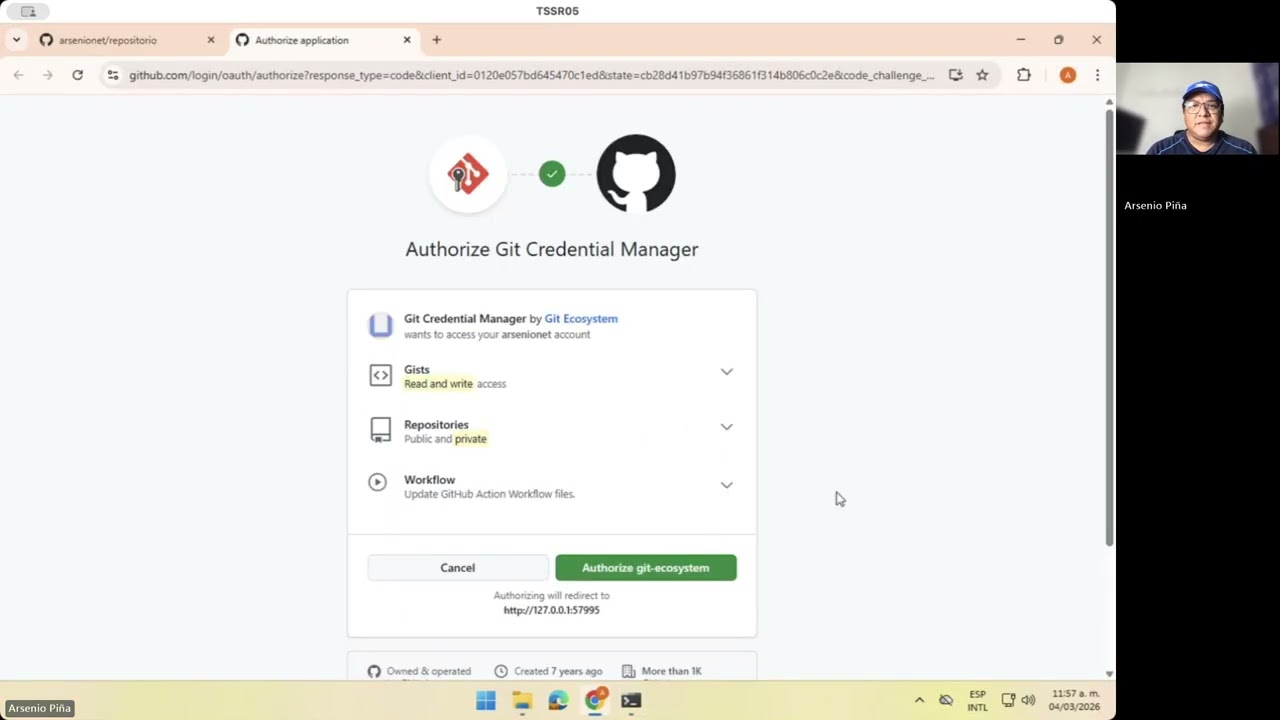Click Authorize git-ecosystem button

click(646, 568)
